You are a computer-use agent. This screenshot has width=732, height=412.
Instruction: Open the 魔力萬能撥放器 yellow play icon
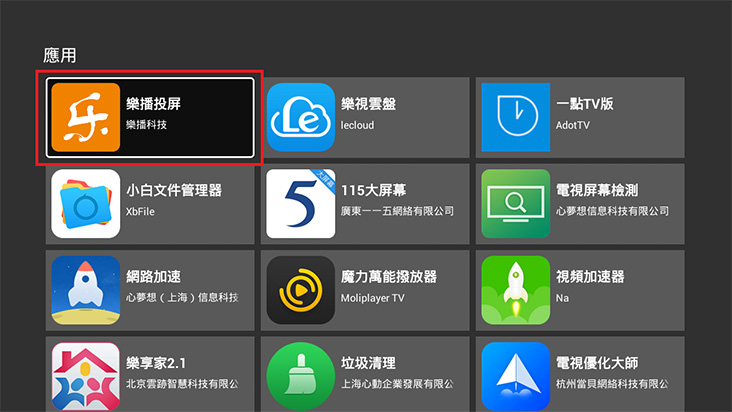[301, 290]
